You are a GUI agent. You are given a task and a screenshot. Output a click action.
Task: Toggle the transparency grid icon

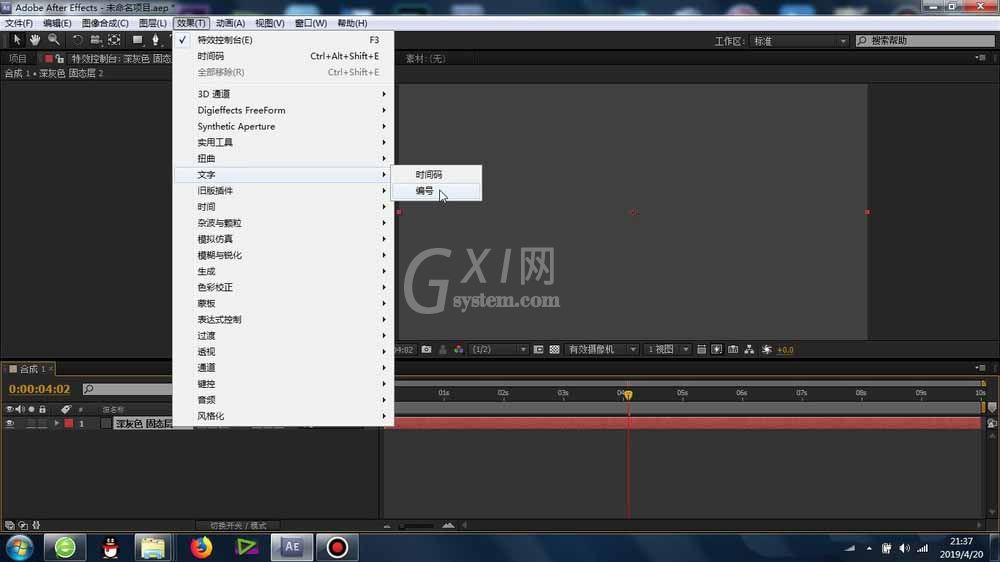pyautogui.click(x=554, y=350)
